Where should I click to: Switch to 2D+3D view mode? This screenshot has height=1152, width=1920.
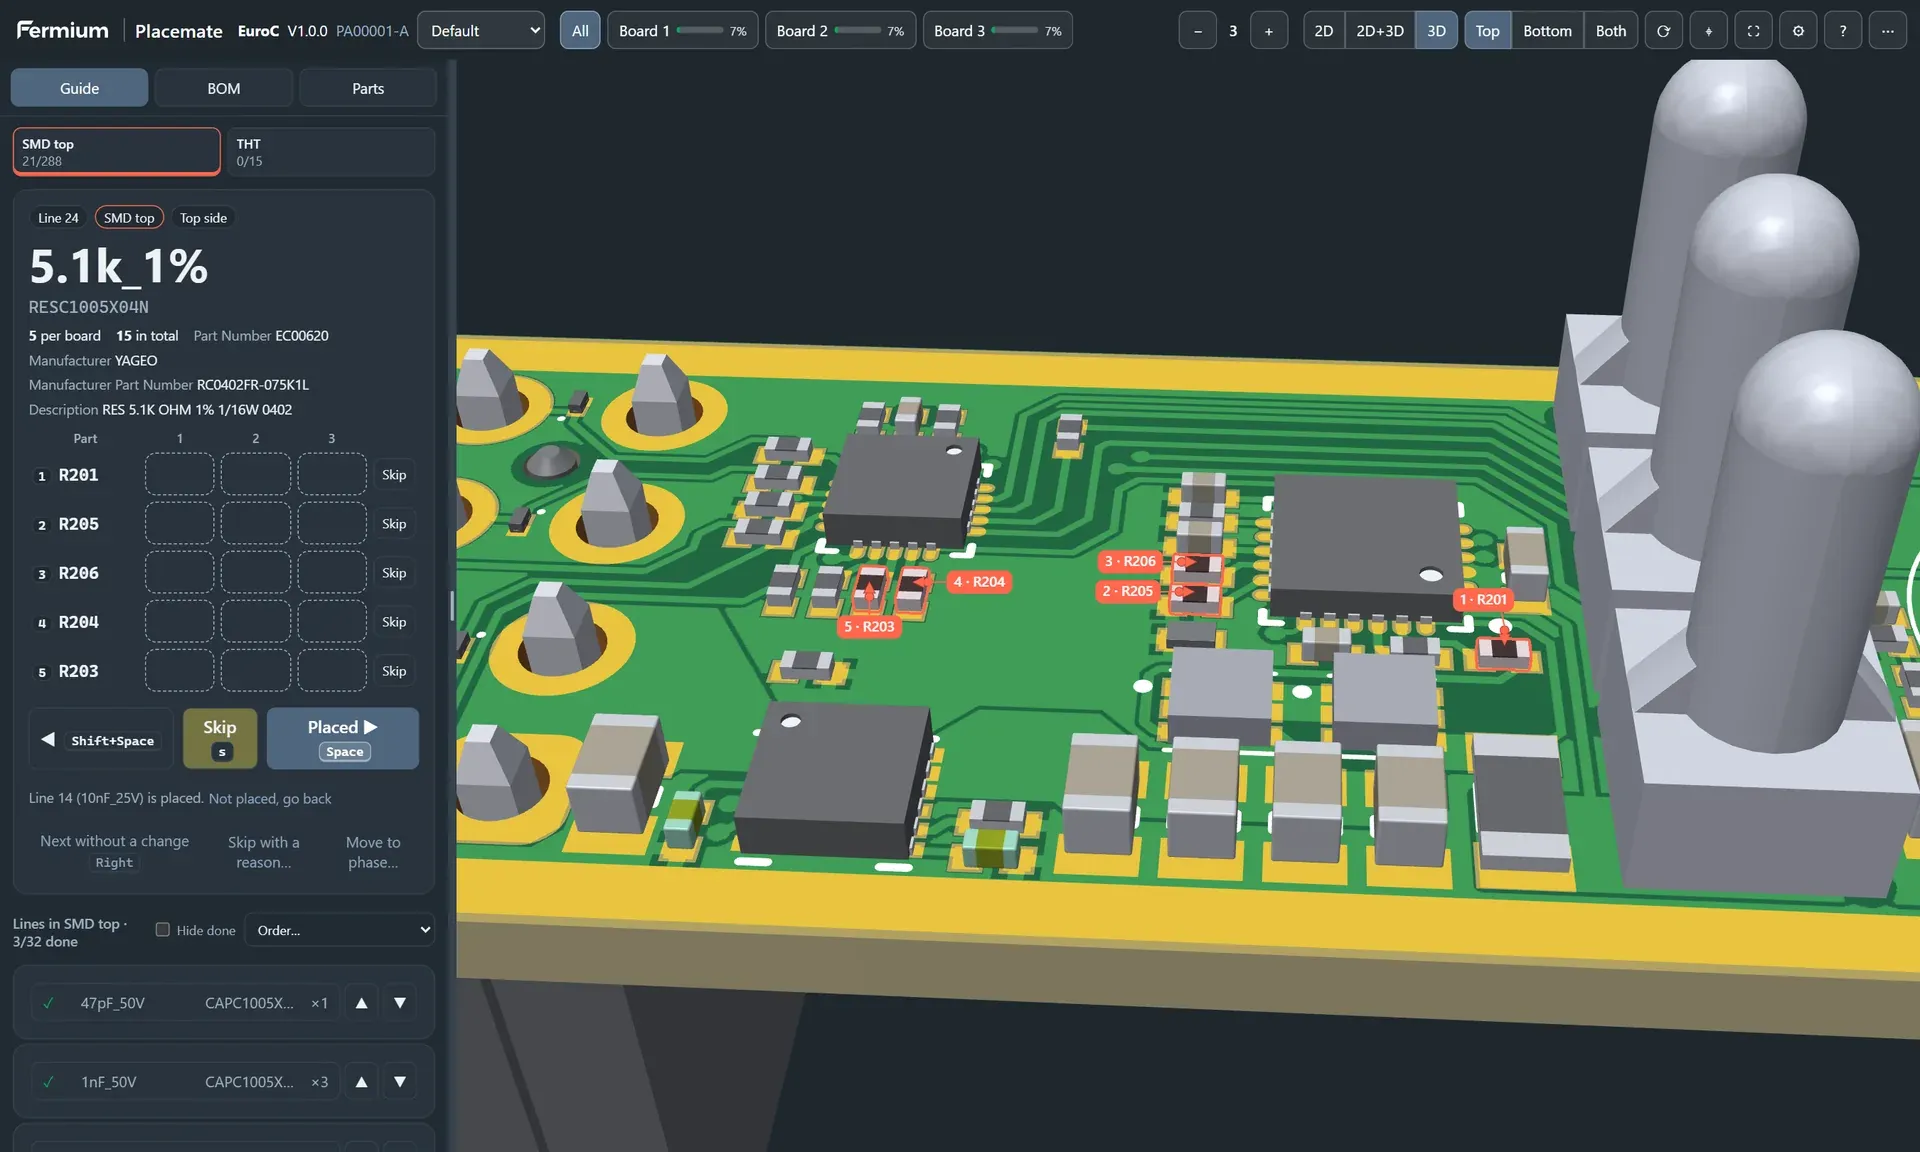pyautogui.click(x=1380, y=31)
